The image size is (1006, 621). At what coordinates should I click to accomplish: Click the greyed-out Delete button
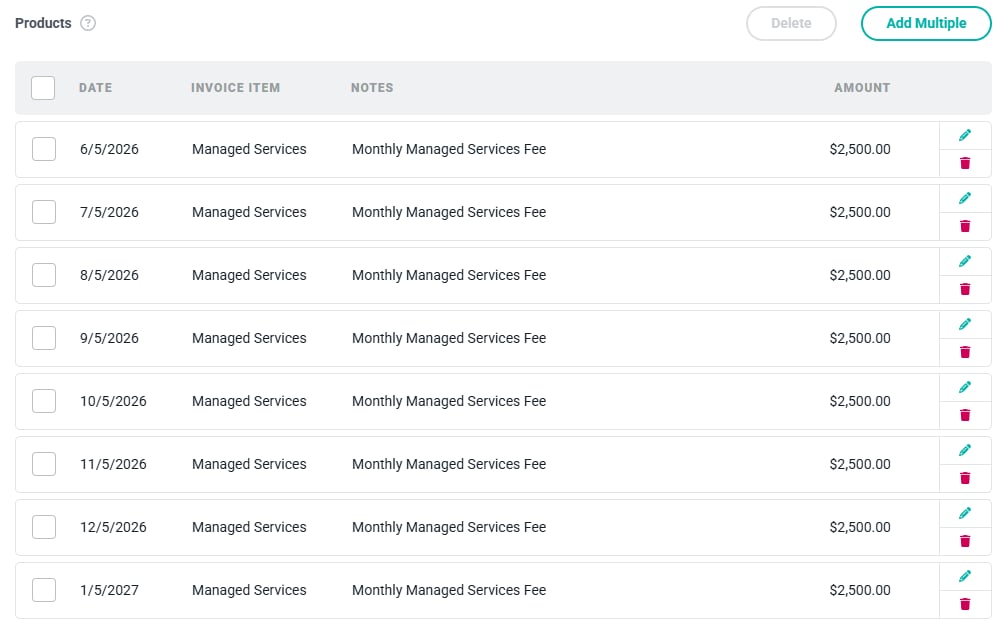pyautogui.click(x=791, y=23)
